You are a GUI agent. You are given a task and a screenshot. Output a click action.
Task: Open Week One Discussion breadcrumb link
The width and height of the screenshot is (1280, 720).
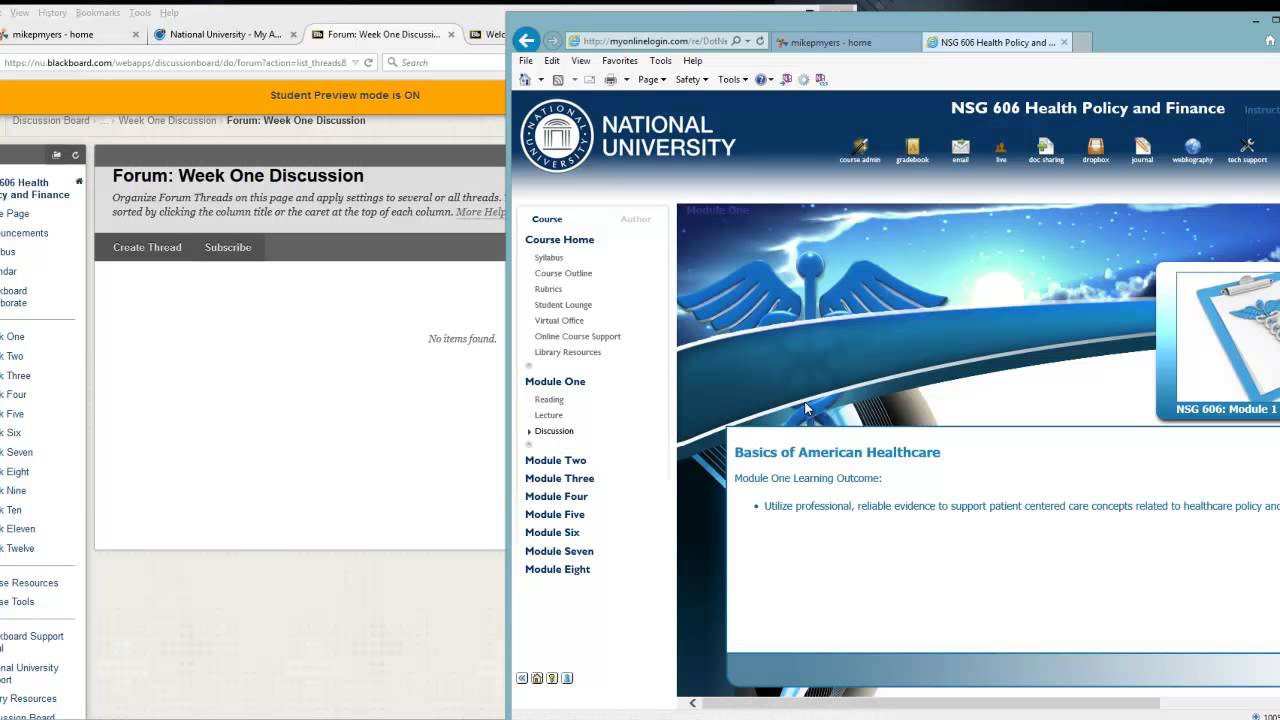click(x=167, y=120)
